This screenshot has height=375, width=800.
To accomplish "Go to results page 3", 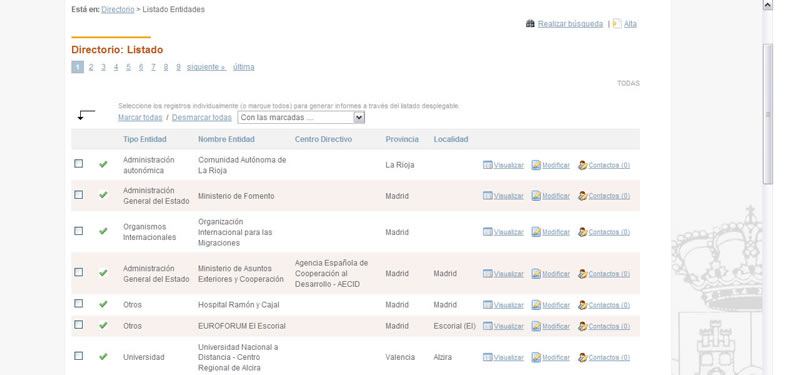I will [x=103, y=67].
